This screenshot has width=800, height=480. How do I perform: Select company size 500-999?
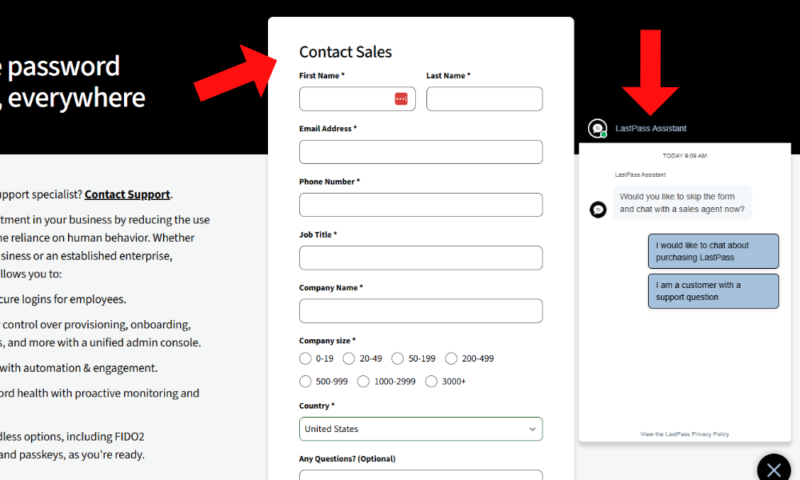[305, 382]
